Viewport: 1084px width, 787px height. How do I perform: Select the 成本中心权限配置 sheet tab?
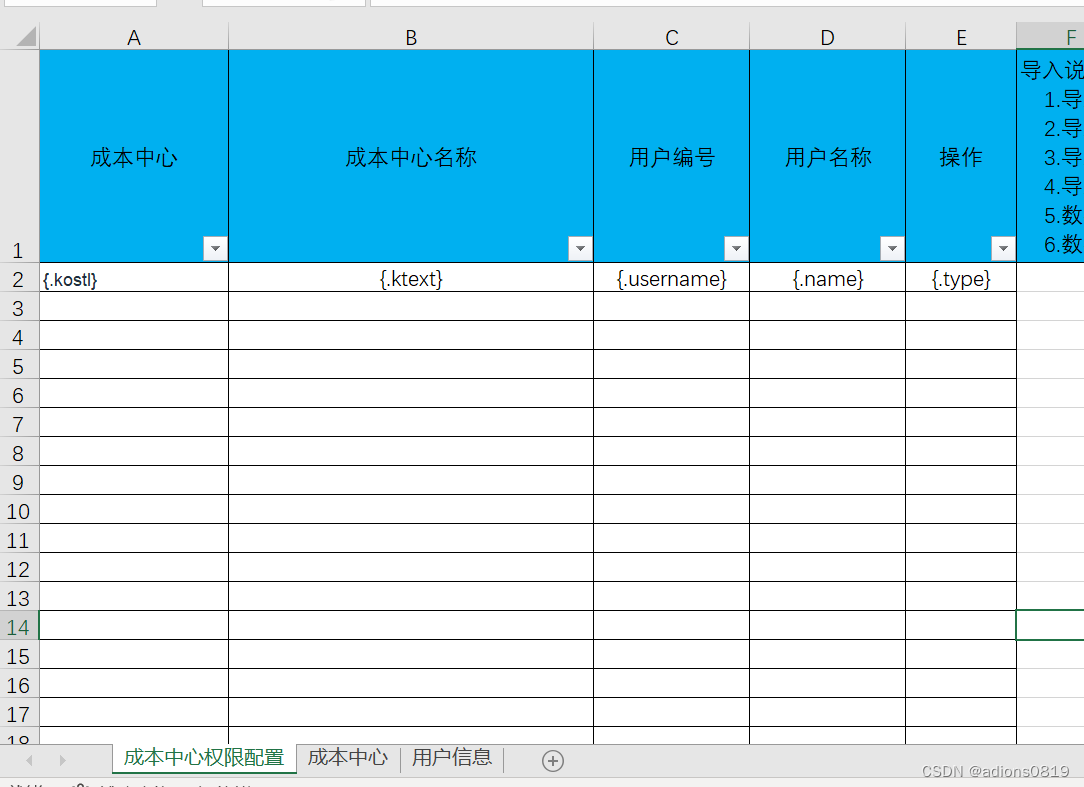click(204, 759)
